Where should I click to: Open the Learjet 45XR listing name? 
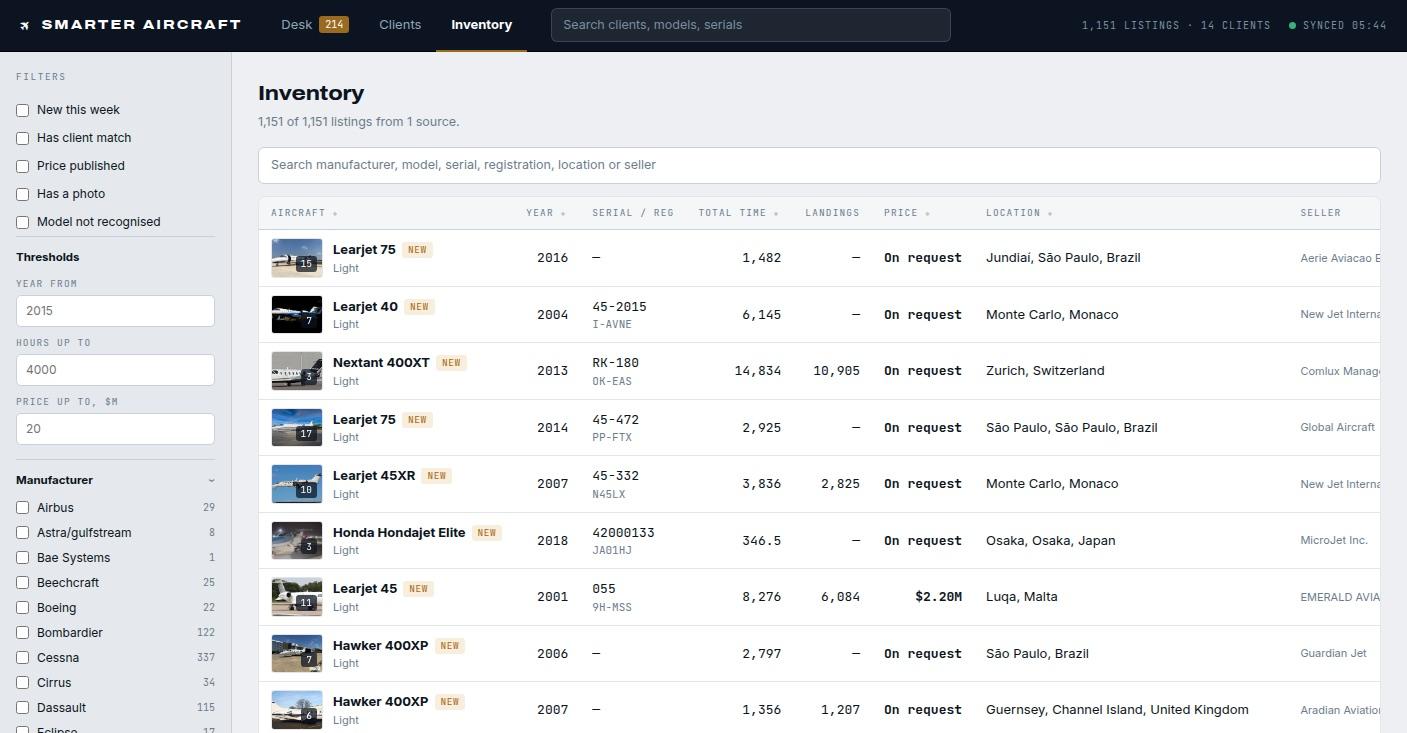(374, 476)
